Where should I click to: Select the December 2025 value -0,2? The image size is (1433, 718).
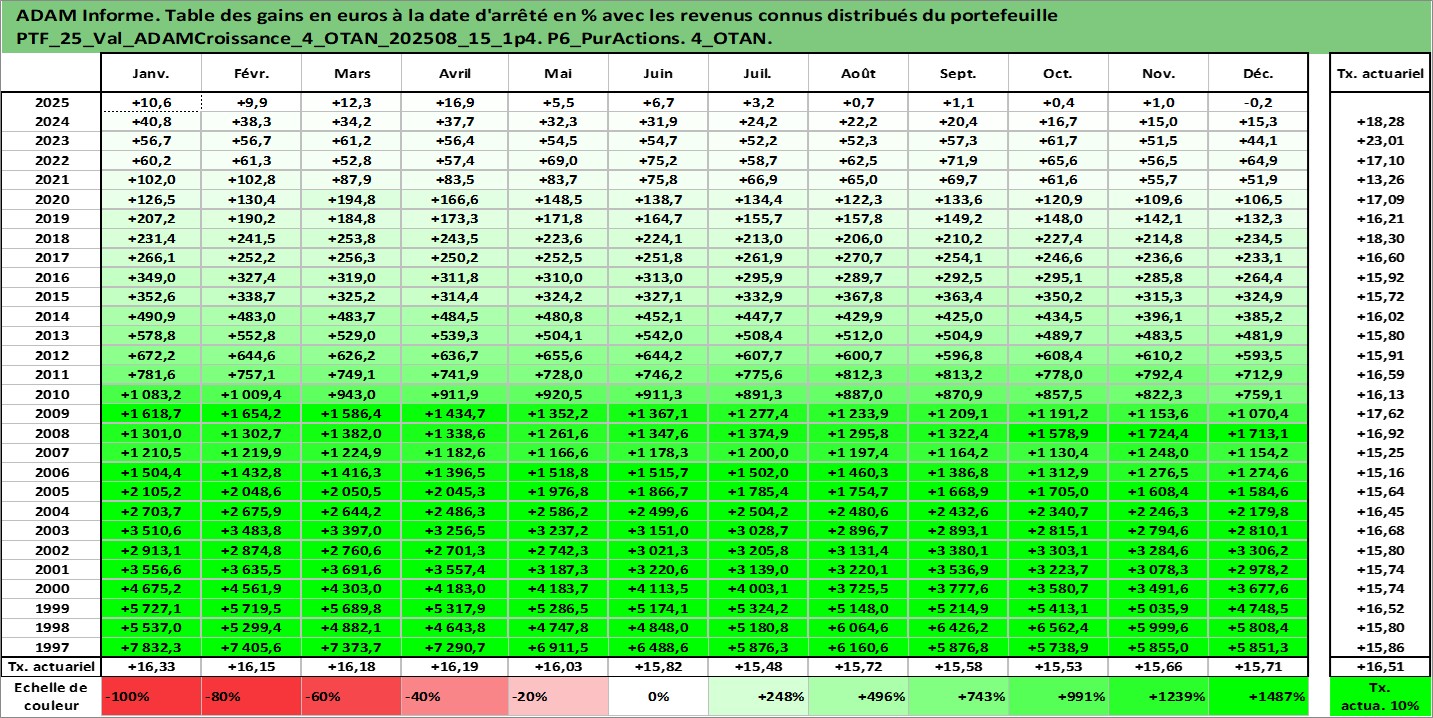pos(1258,102)
